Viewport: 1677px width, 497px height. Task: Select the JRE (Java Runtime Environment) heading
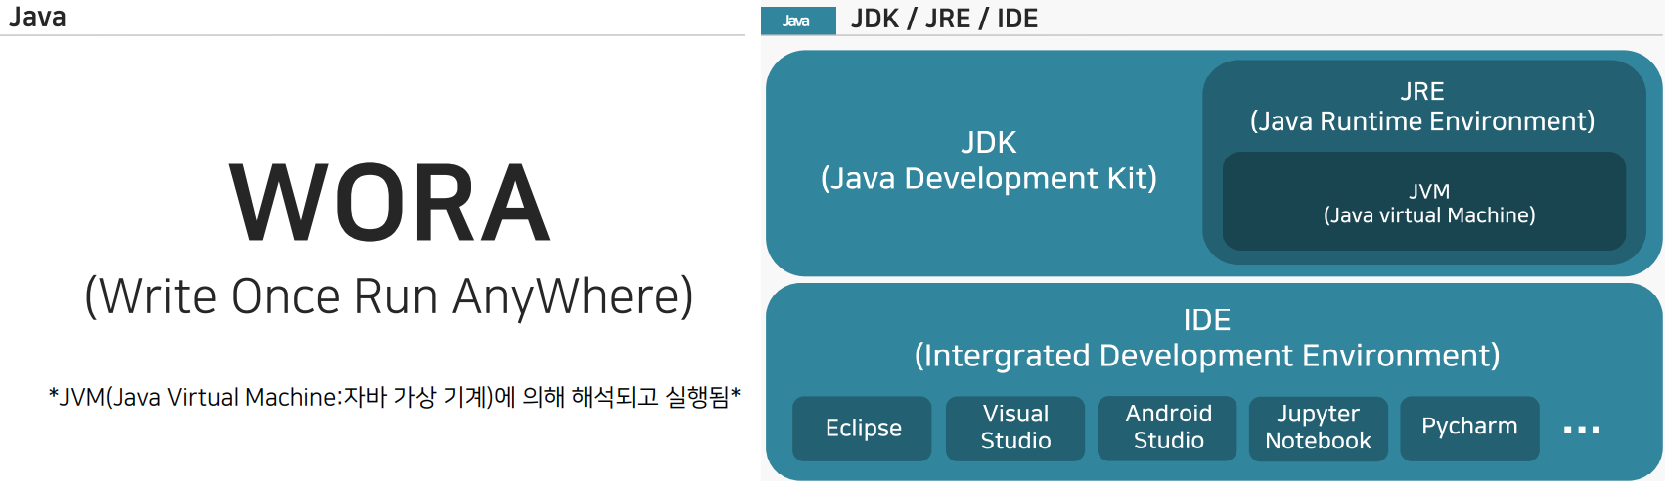click(x=1422, y=107)
